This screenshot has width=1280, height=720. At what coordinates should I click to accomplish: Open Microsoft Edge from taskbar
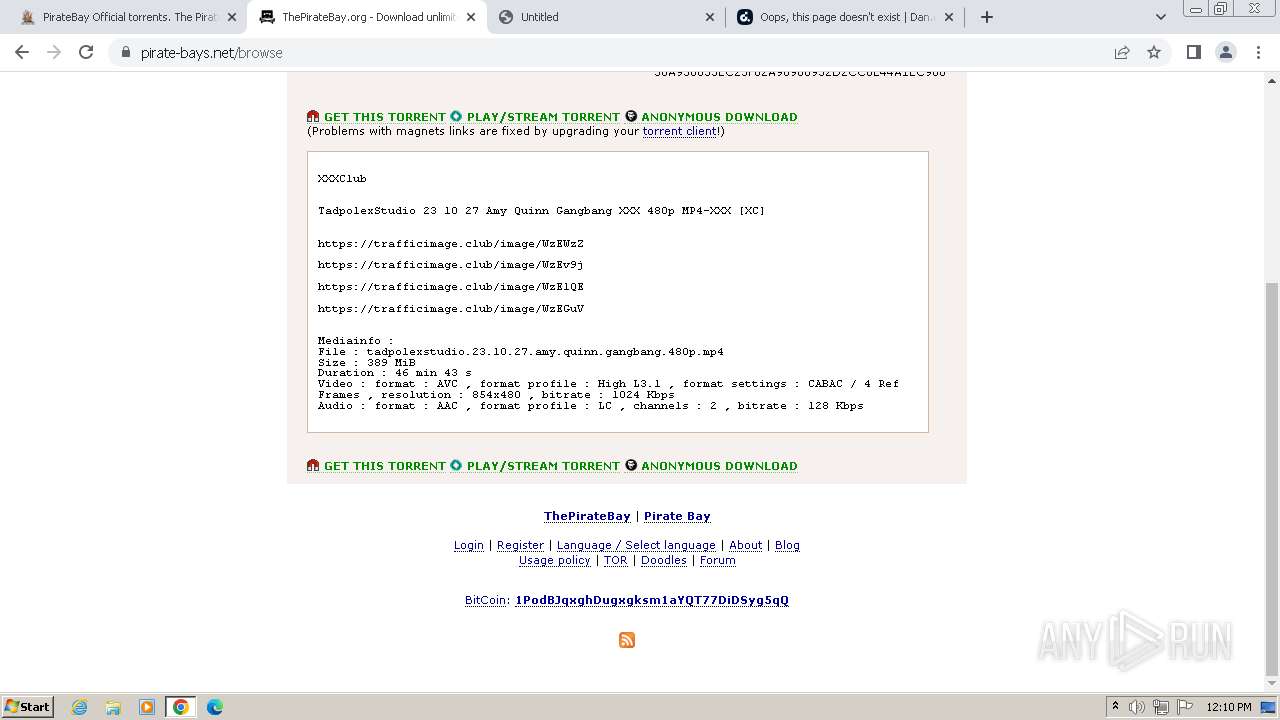(215, 707)
